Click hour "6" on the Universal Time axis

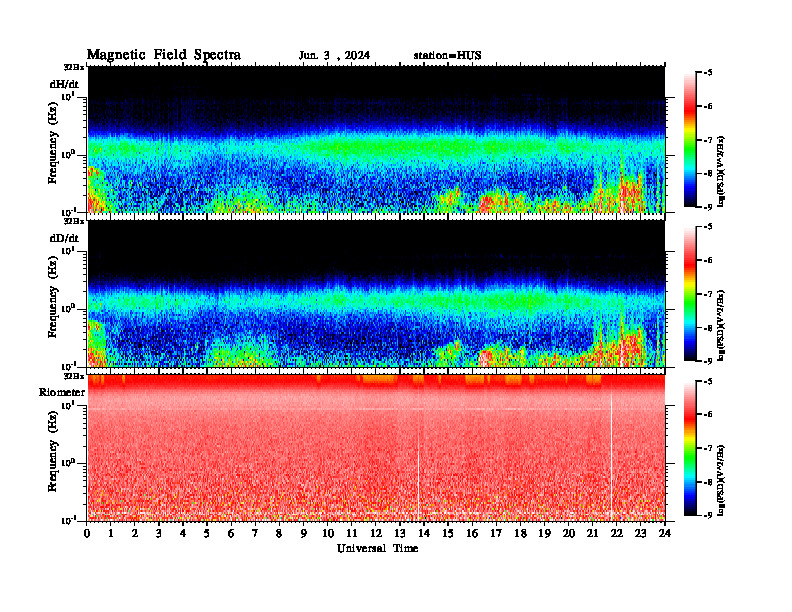(x=231, y=534)
